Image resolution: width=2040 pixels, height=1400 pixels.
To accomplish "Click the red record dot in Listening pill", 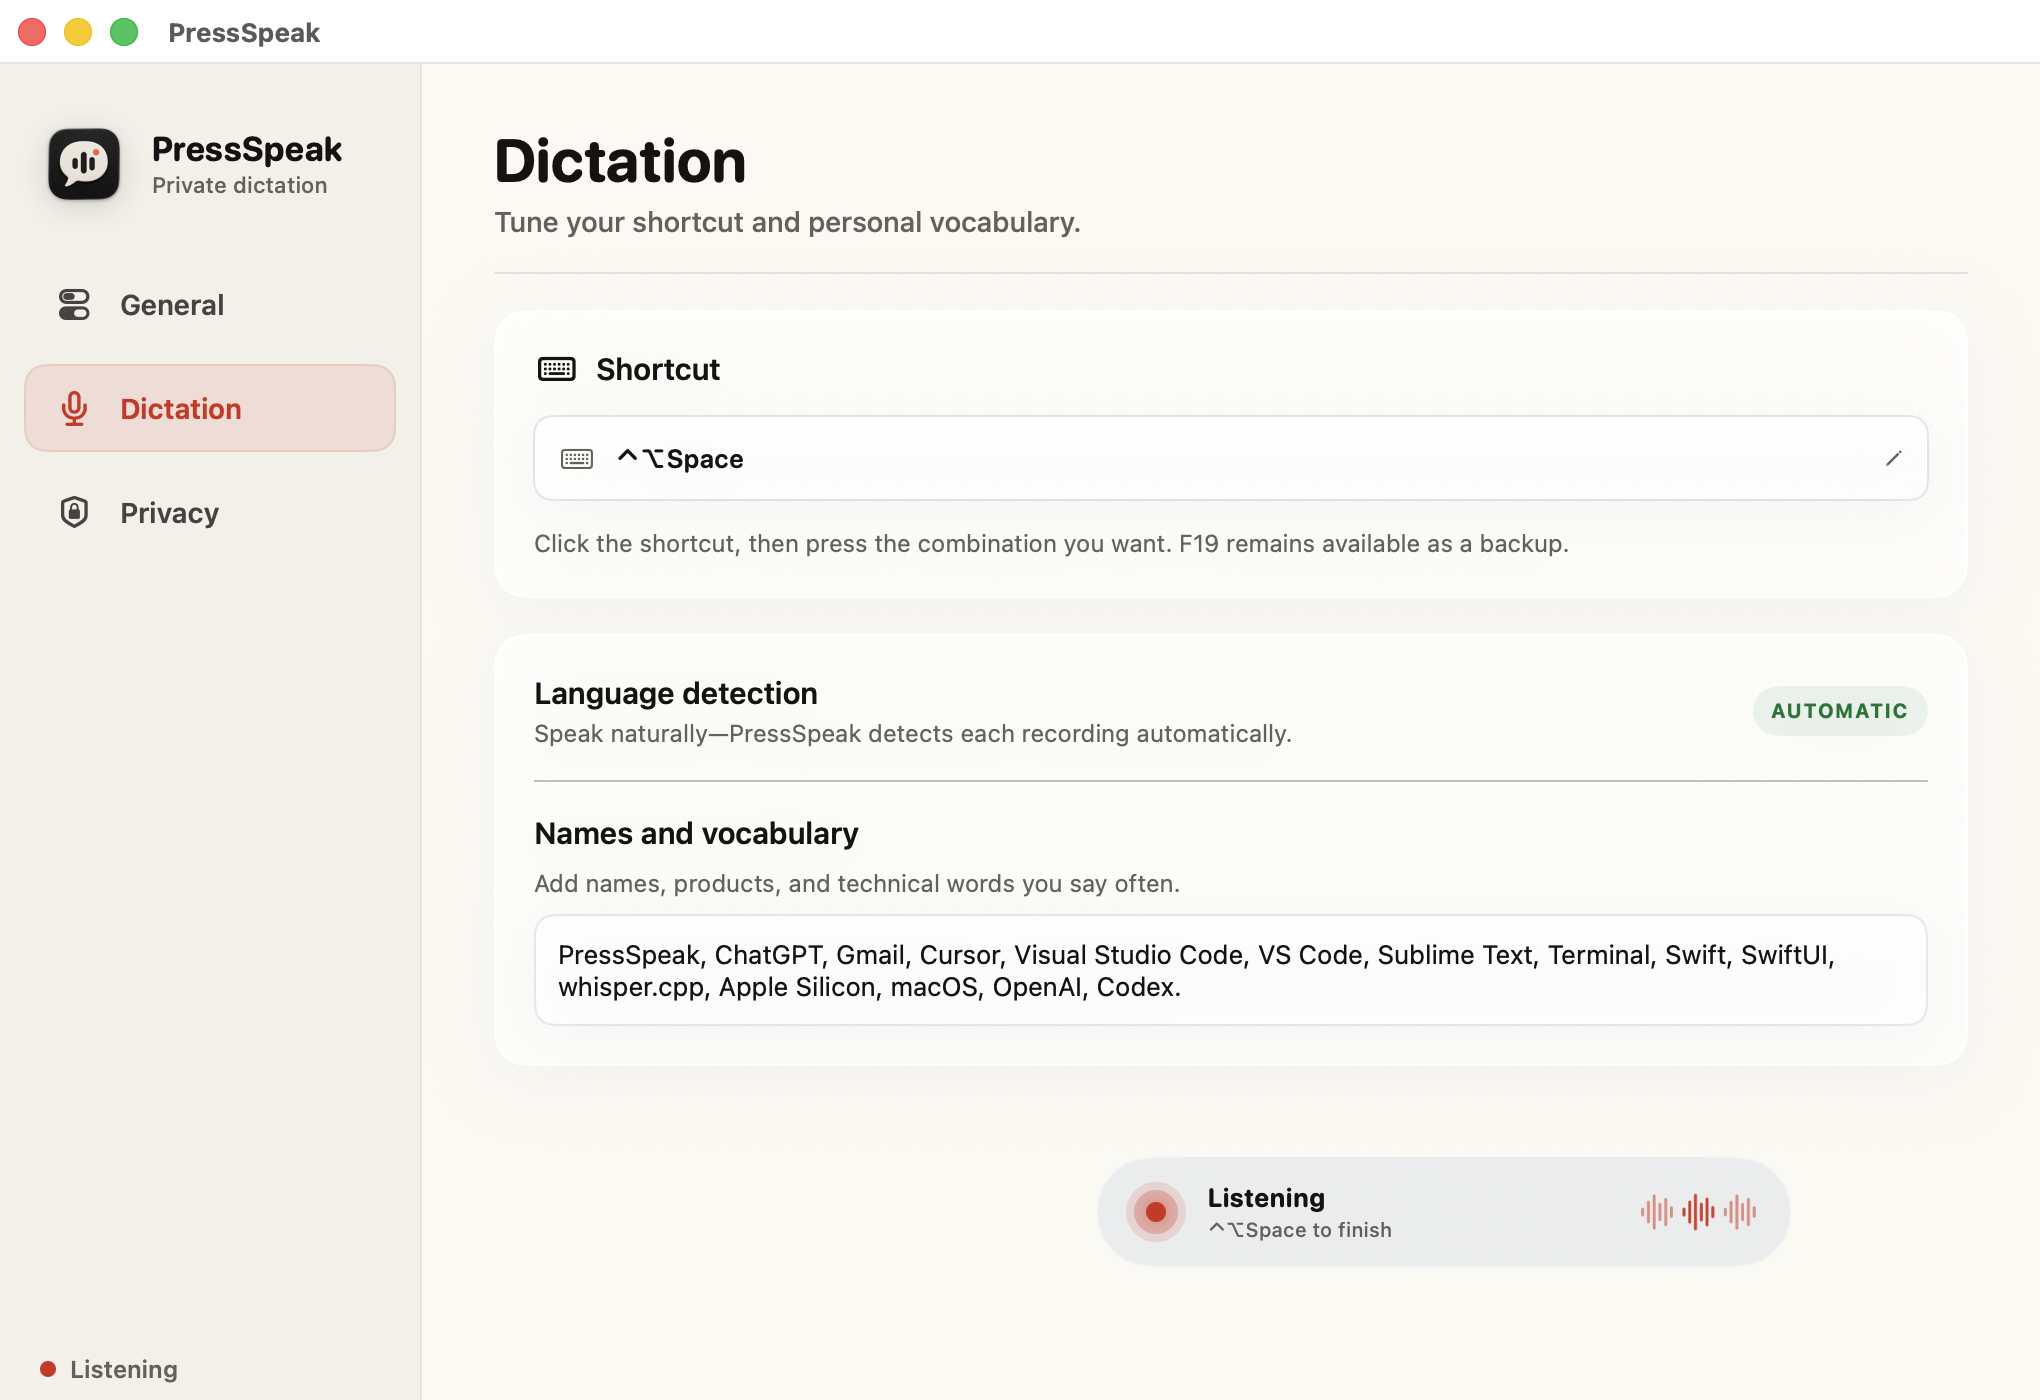I will (x=1156, y=1212).
